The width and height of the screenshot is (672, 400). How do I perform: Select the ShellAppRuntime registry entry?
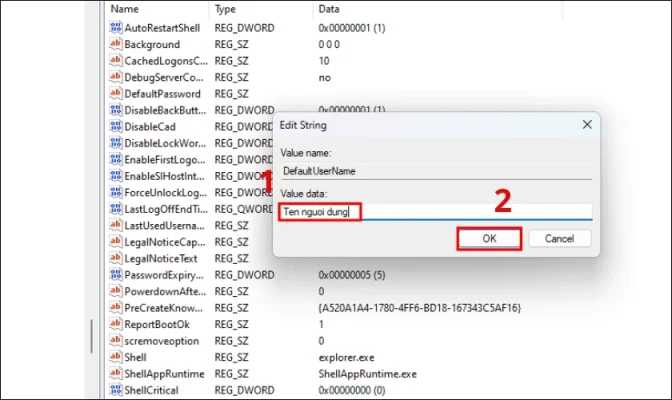(164, 373)
